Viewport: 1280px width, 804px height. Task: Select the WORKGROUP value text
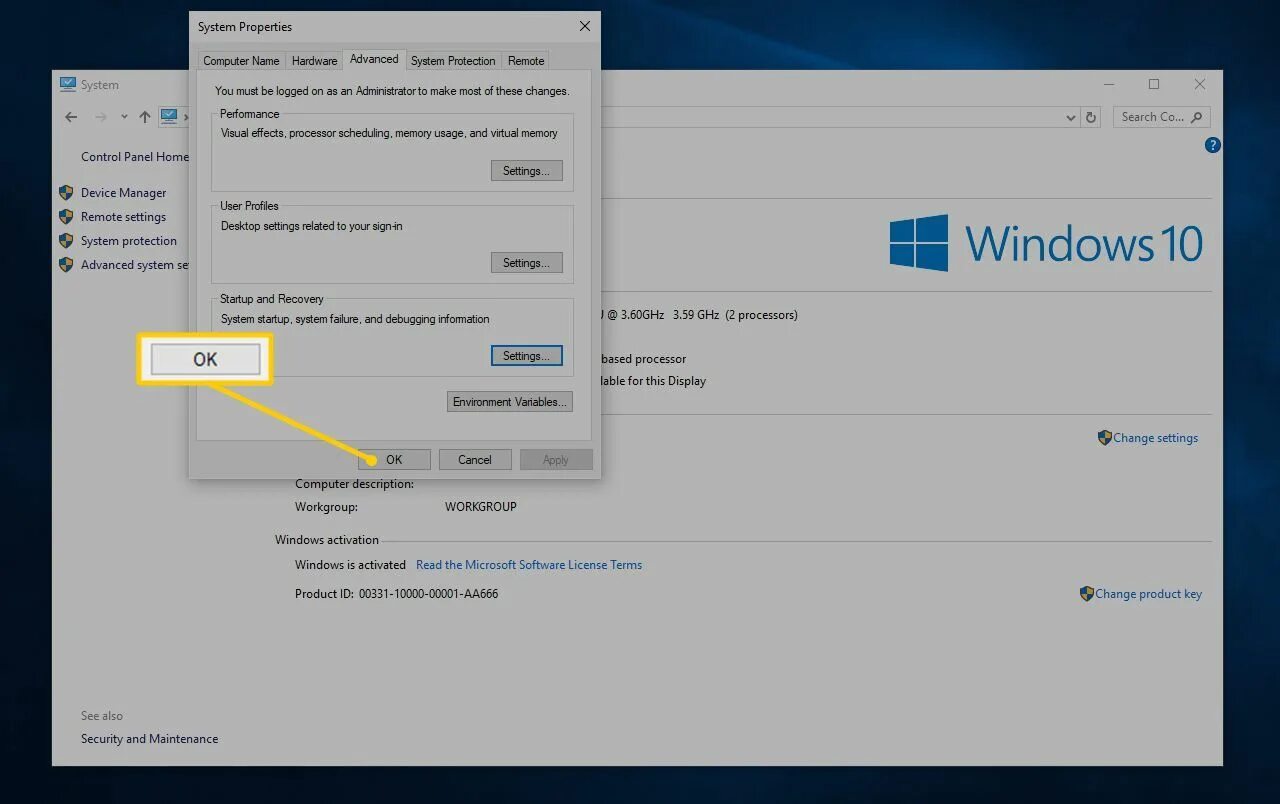(x=481, y=507)
